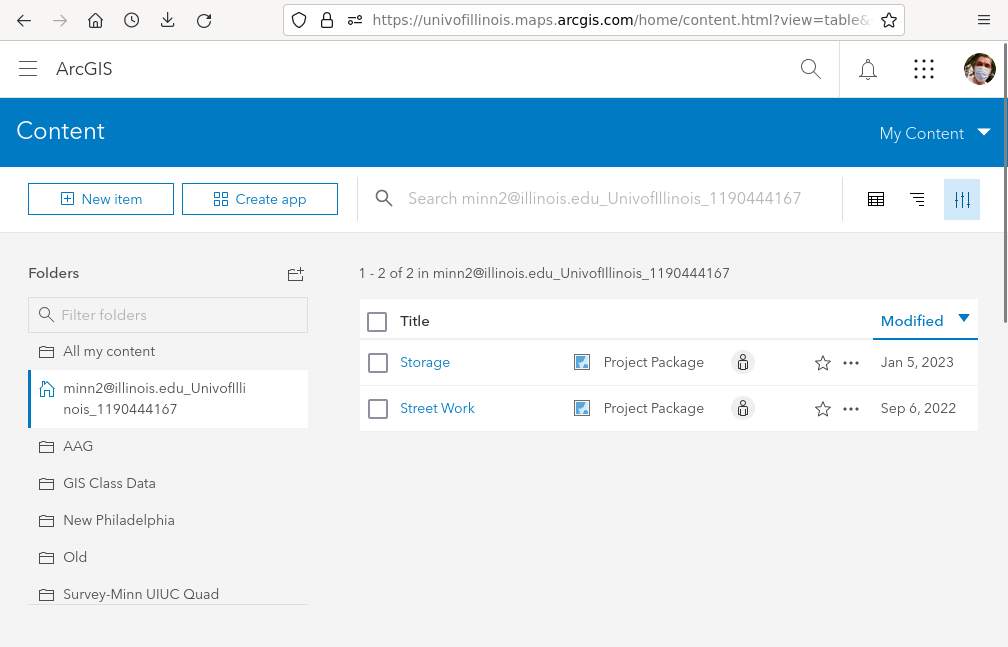Add Storage to favorites star
Screen dimensions: 1008x647
click(x=823, y=363)
